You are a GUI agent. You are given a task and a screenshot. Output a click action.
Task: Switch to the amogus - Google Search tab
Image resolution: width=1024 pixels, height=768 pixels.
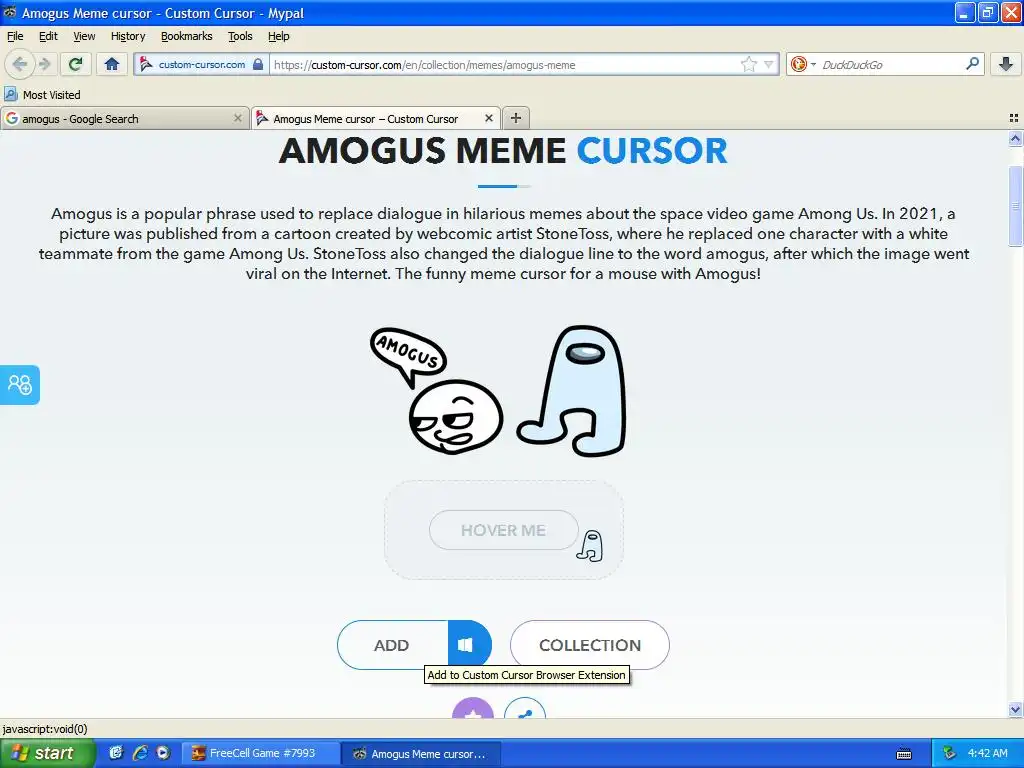(124, 119)
